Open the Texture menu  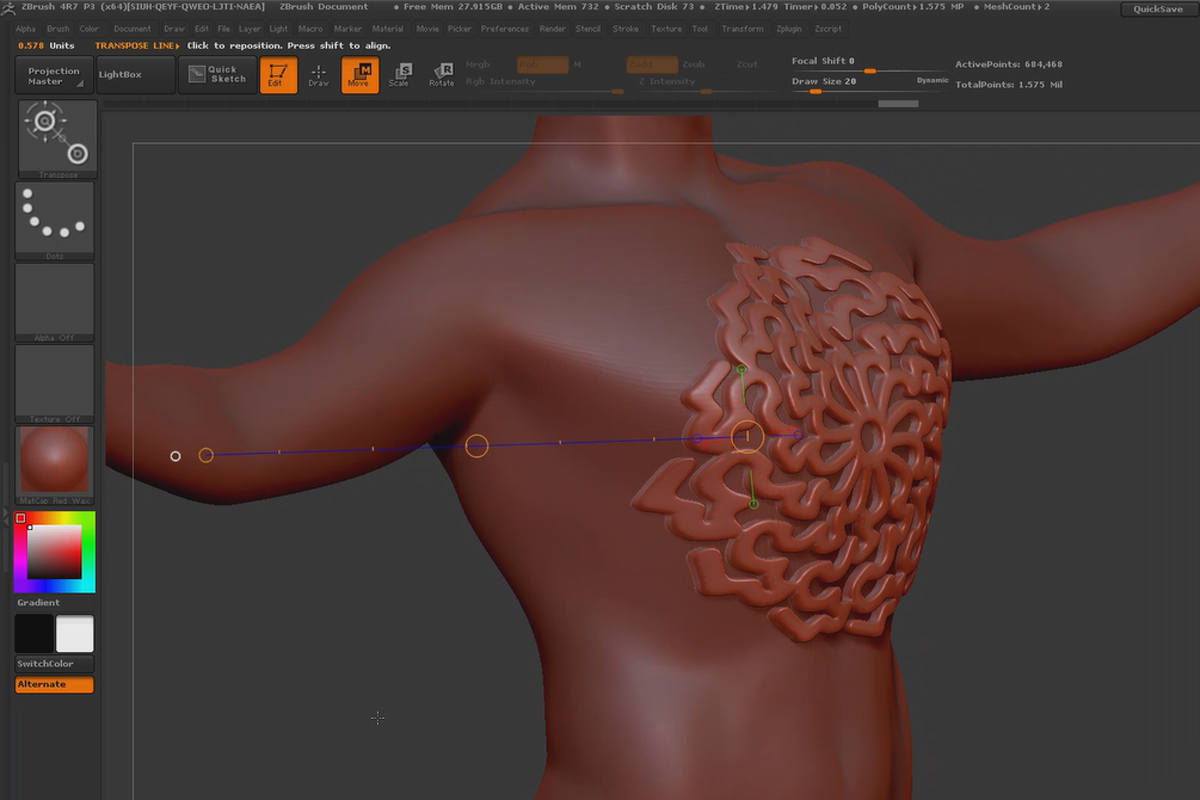pos(666,29)
